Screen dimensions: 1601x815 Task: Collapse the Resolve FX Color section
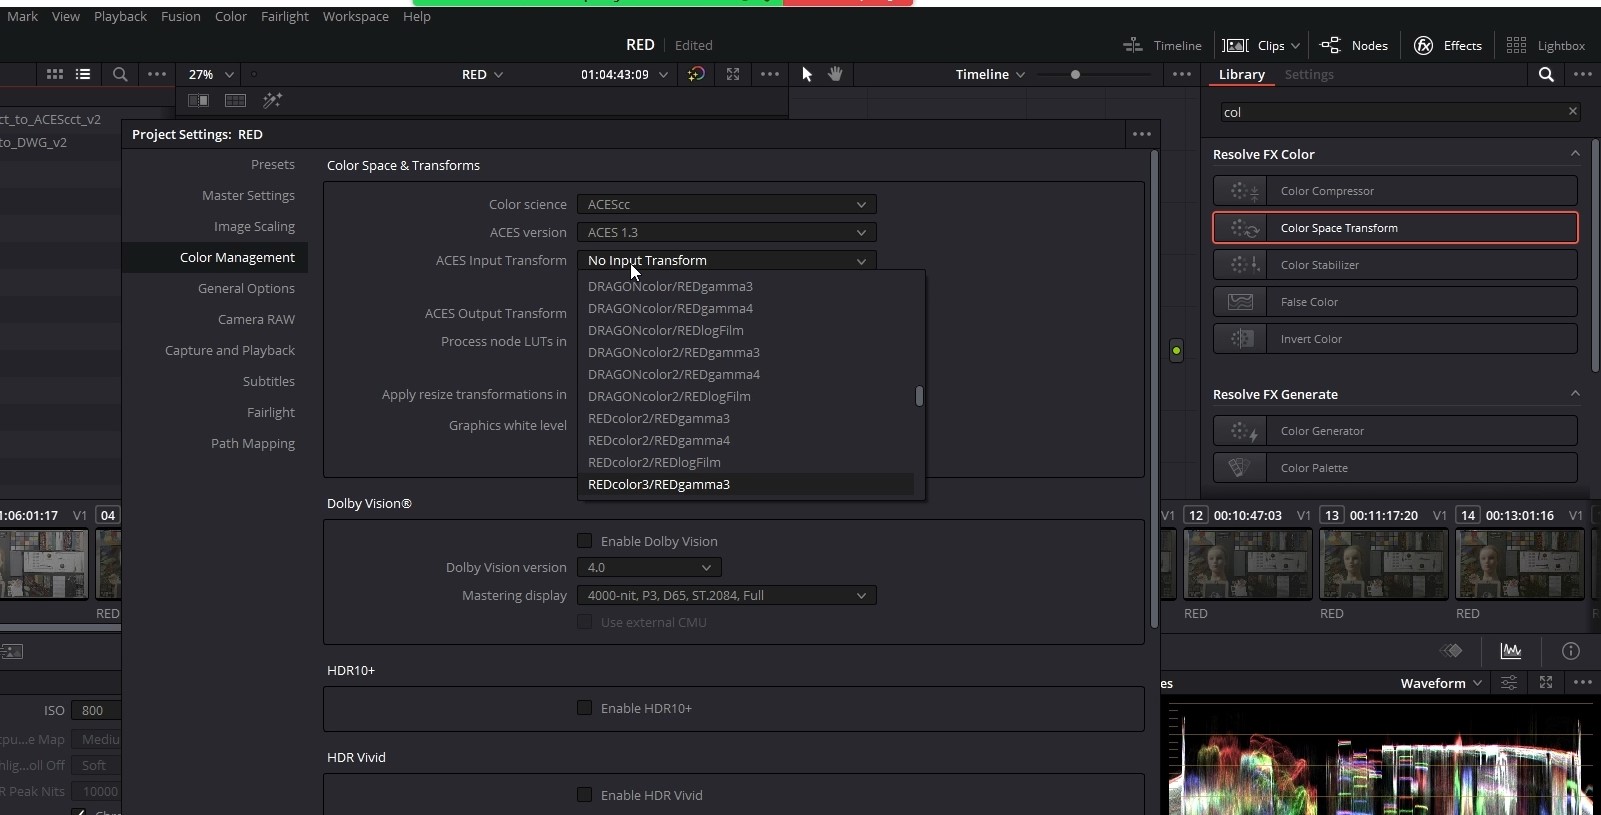tap(1575, 154)
